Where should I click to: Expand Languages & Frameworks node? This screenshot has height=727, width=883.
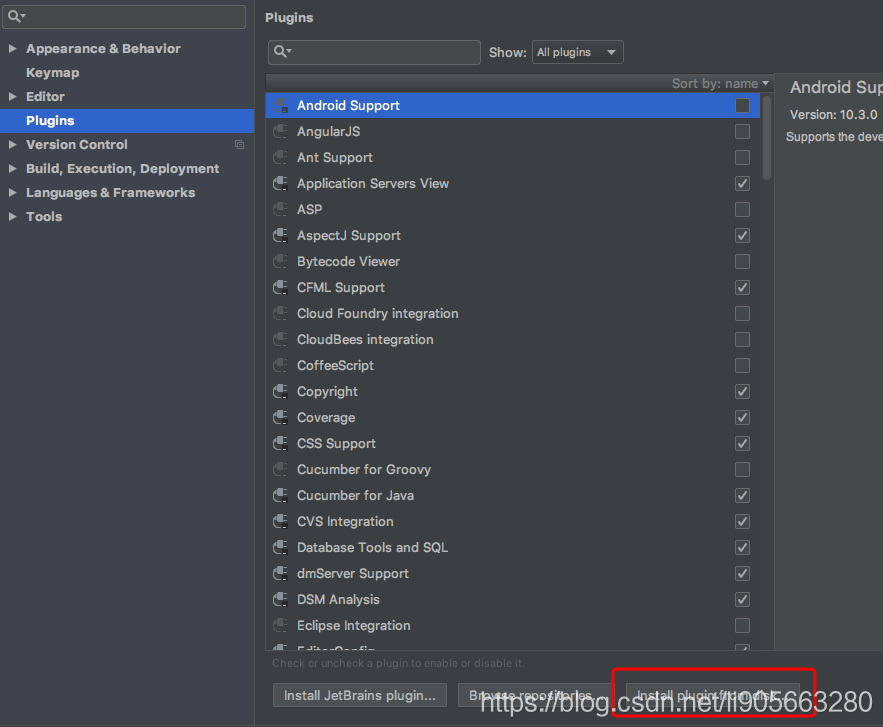pyautogui.click(x=12, y=193)
